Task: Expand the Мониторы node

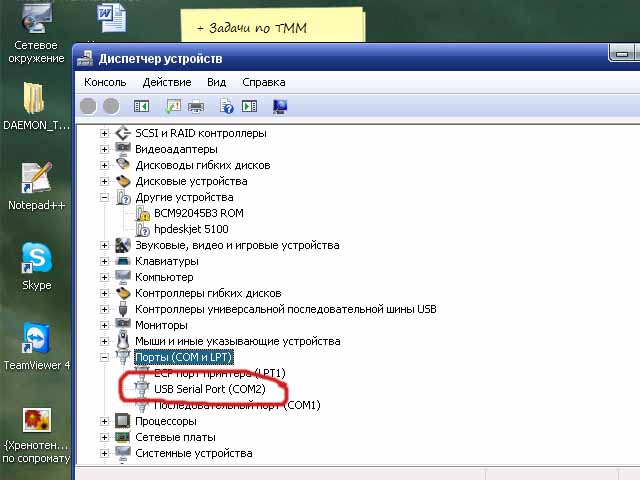Action: click(104, 325)
